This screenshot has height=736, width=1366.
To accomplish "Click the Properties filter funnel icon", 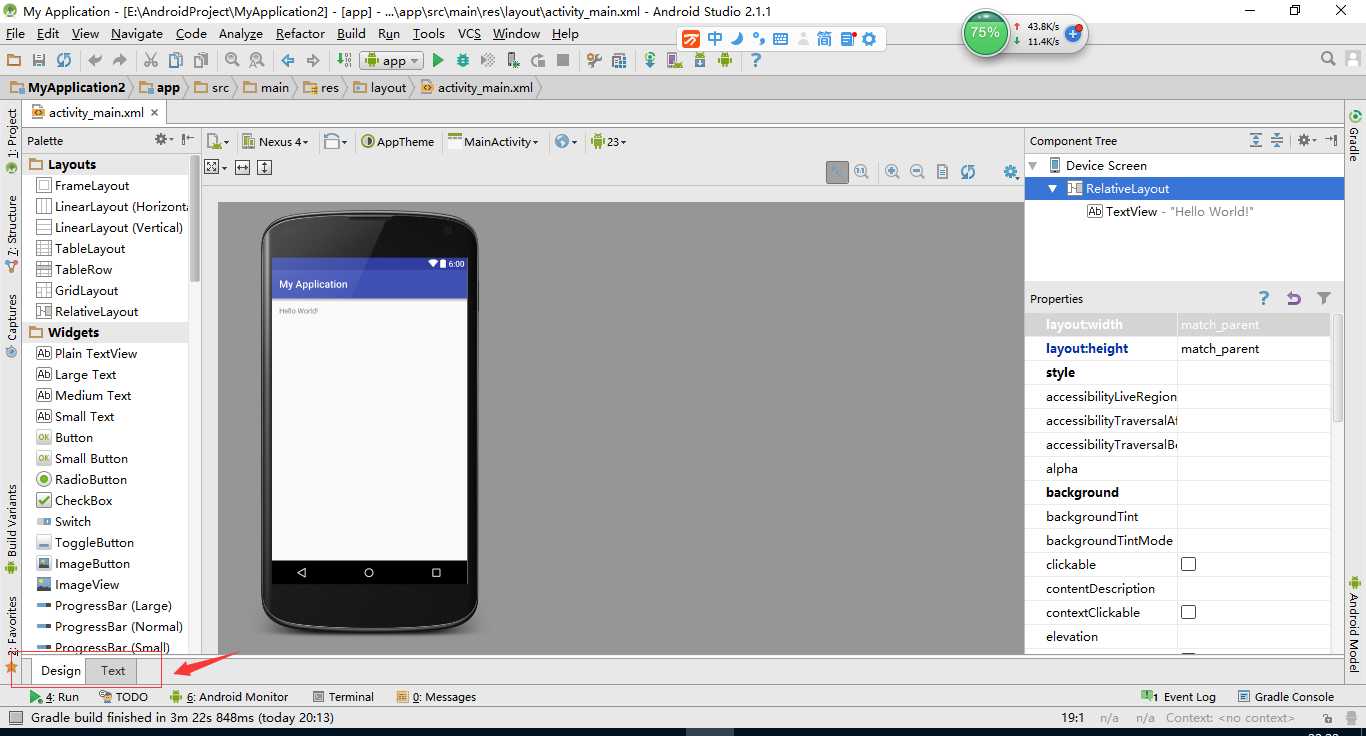I will point(1324,298).
